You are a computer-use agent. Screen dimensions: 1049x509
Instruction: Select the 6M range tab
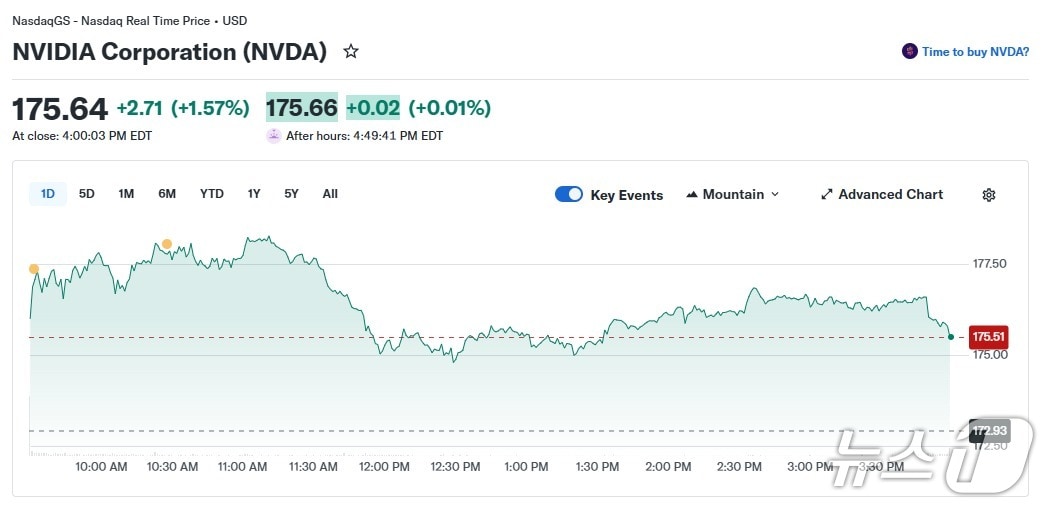click(x=167, y=194)
